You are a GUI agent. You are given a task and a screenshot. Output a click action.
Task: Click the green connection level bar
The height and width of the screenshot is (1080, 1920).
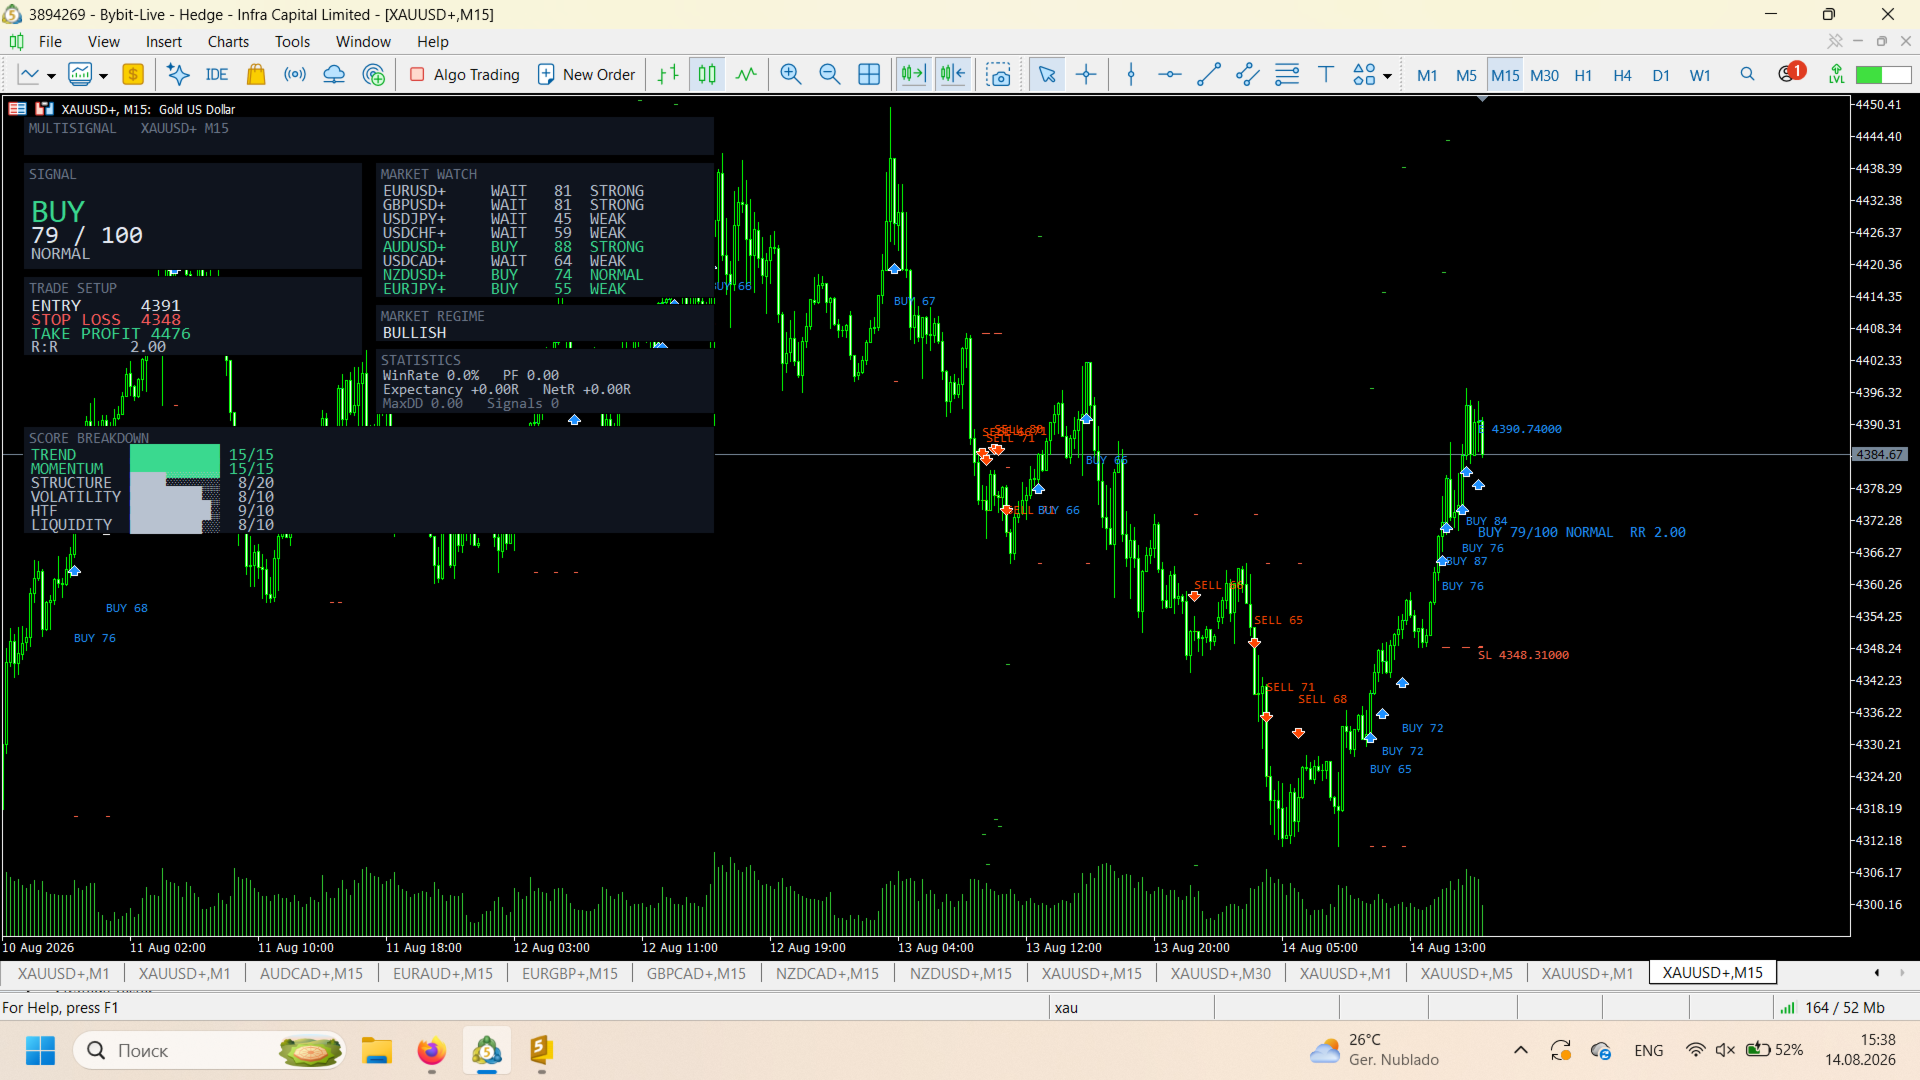1883,75
